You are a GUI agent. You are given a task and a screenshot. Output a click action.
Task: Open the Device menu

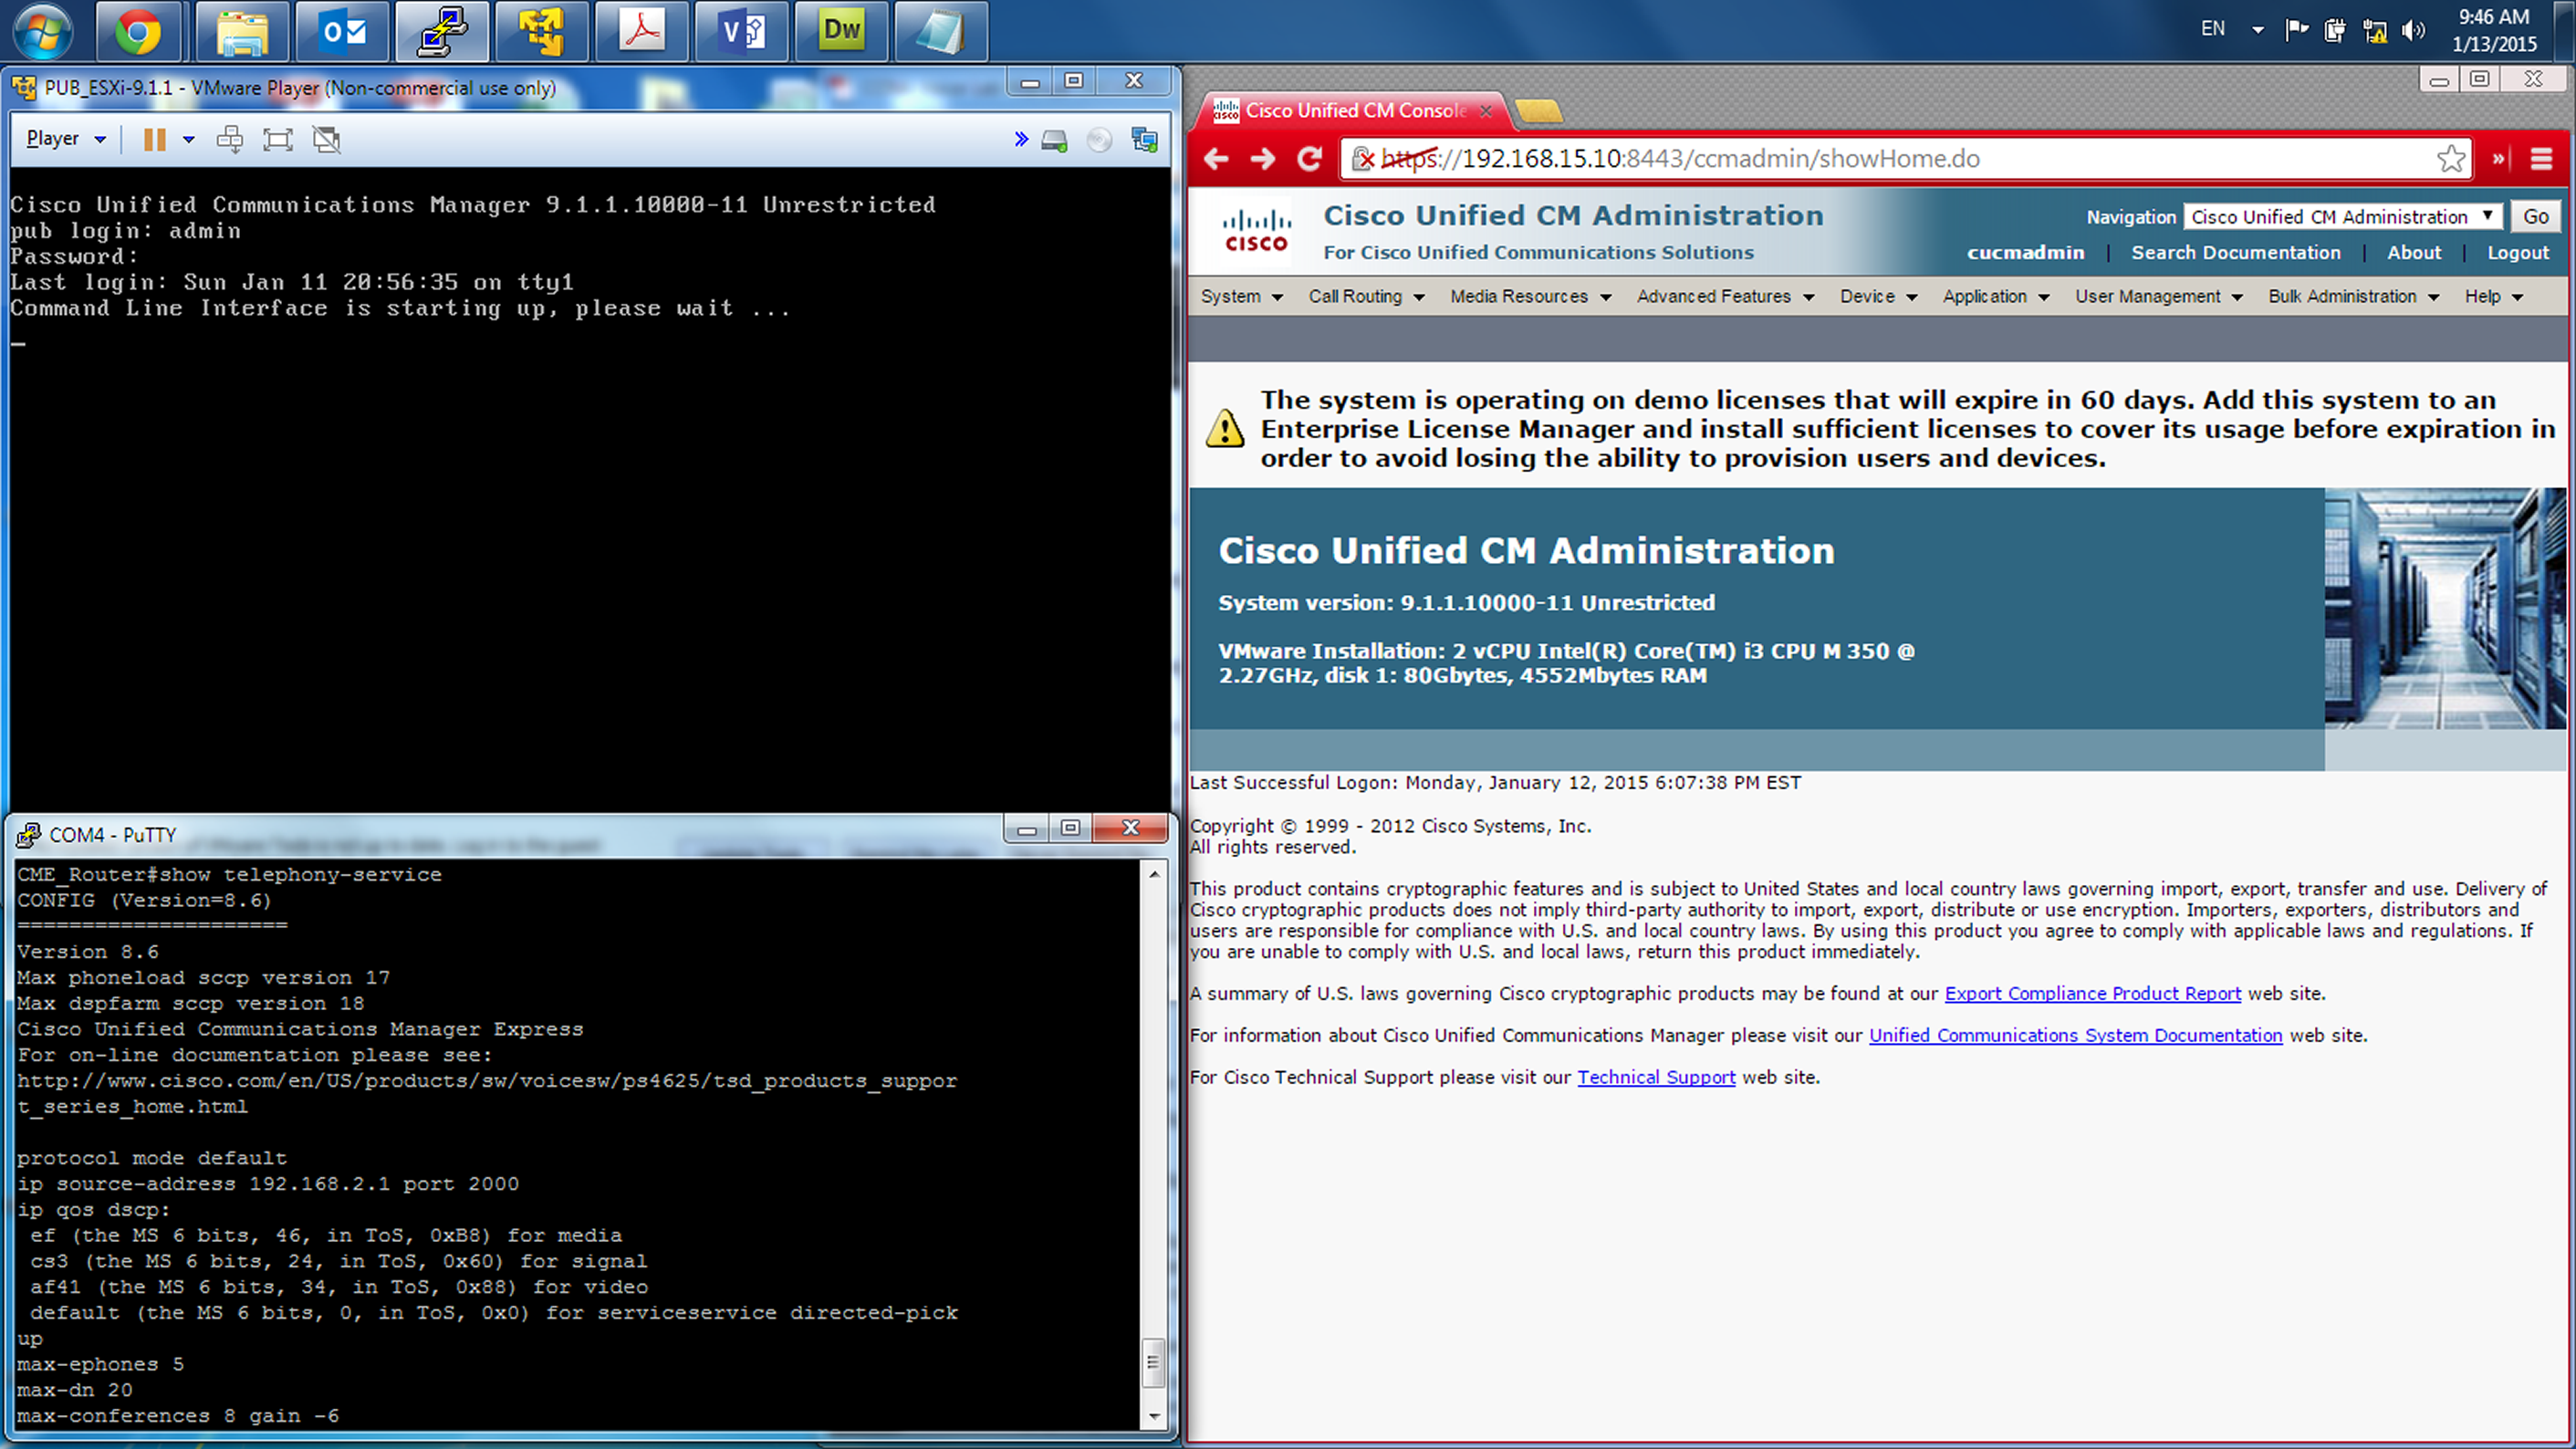[x=1878, y=296]
